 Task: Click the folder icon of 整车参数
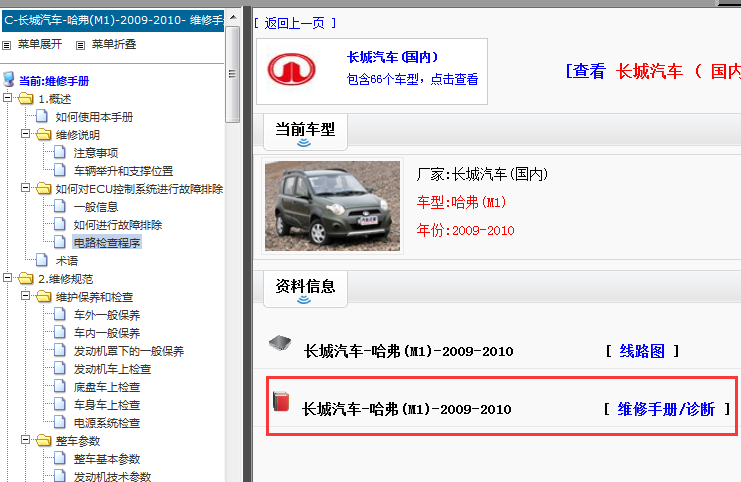click(x=43, y=440)
